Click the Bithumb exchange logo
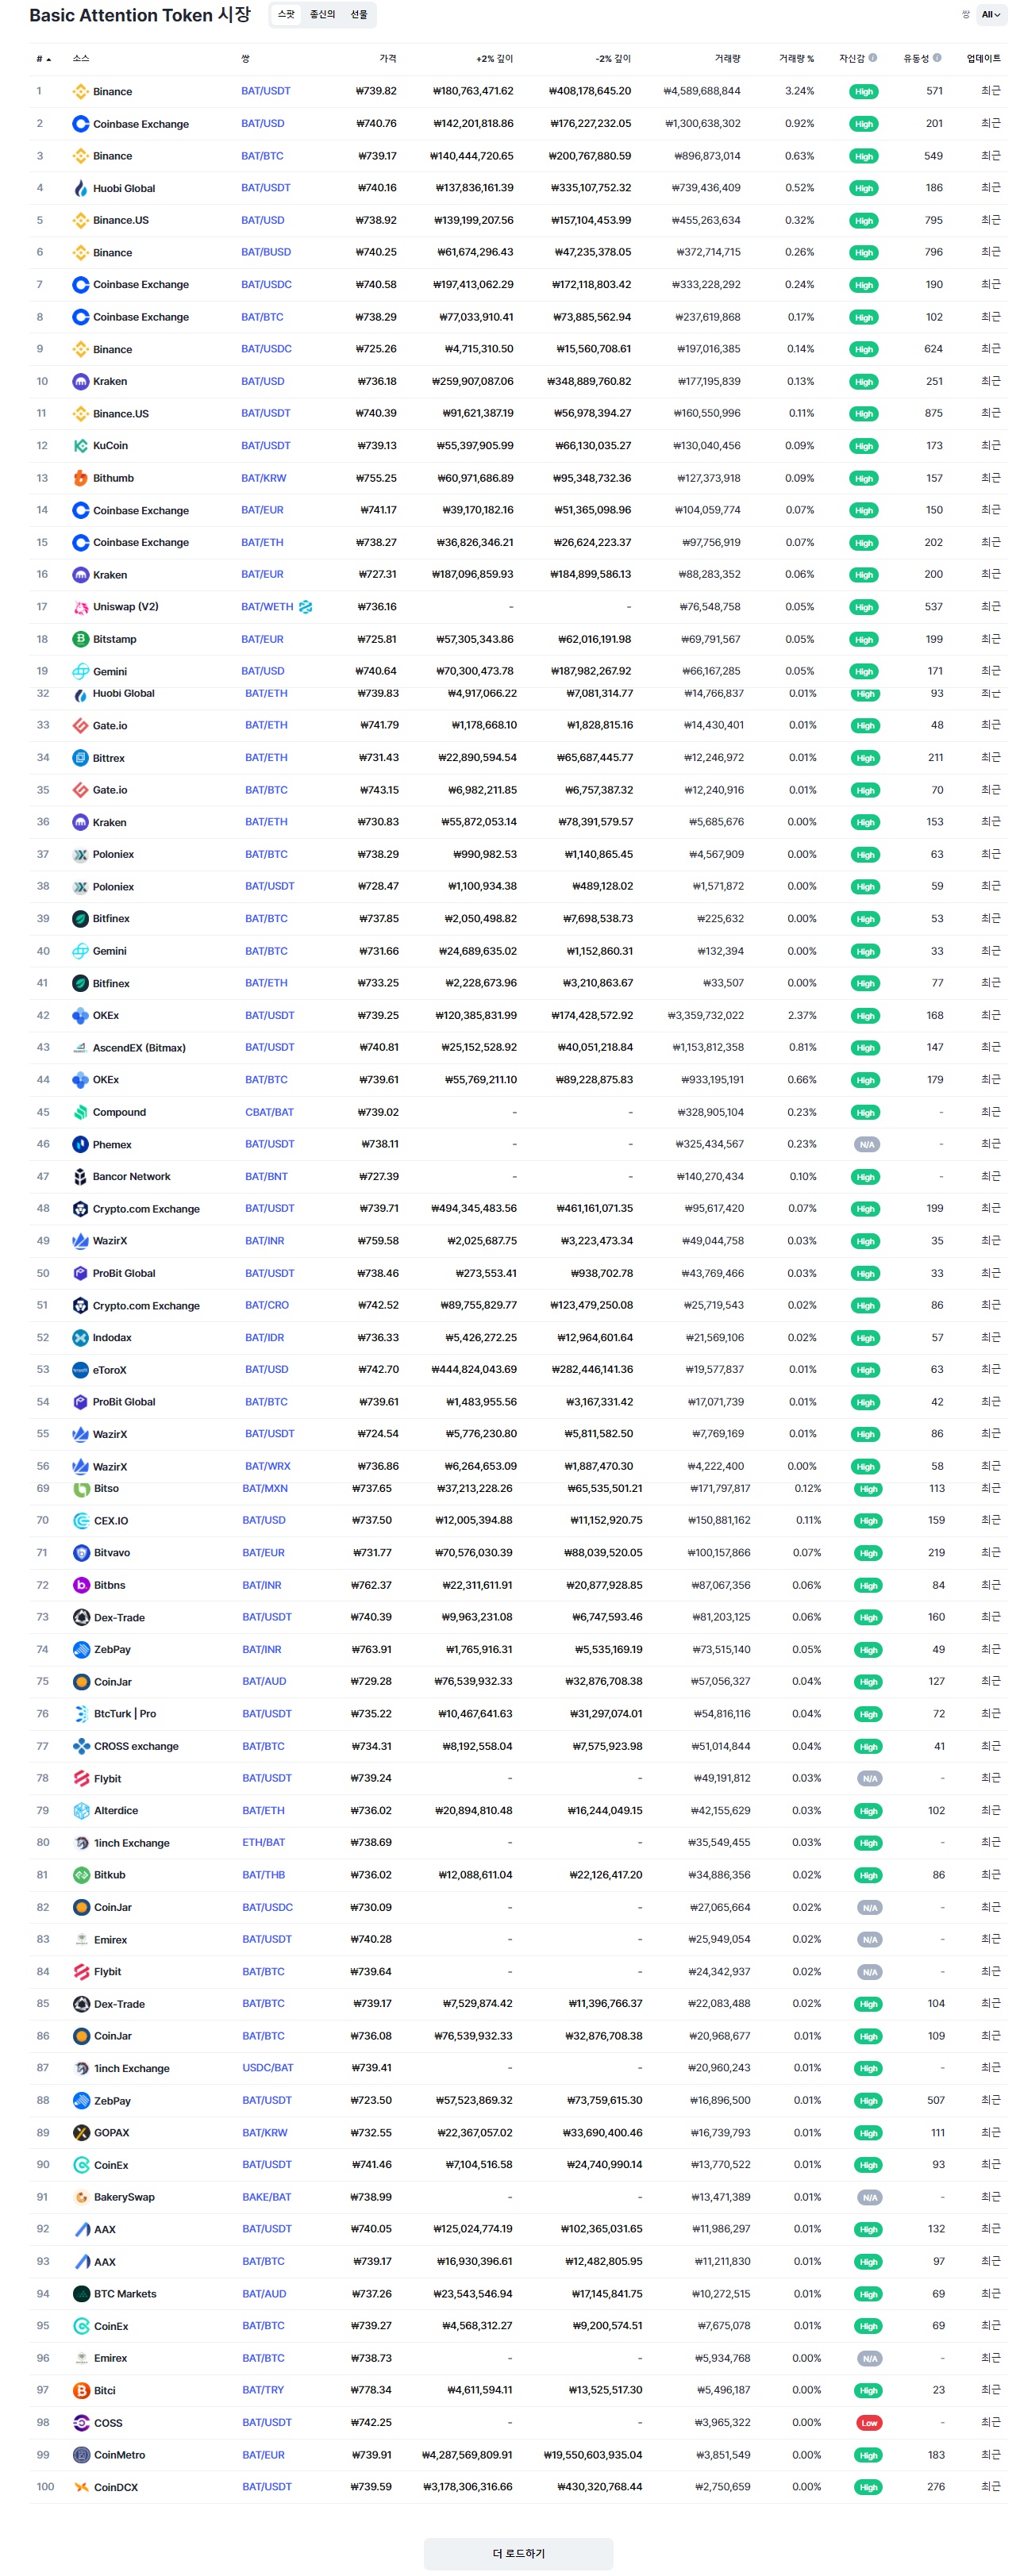This screenshot has width=1020, height=2576. pos(80,478)
